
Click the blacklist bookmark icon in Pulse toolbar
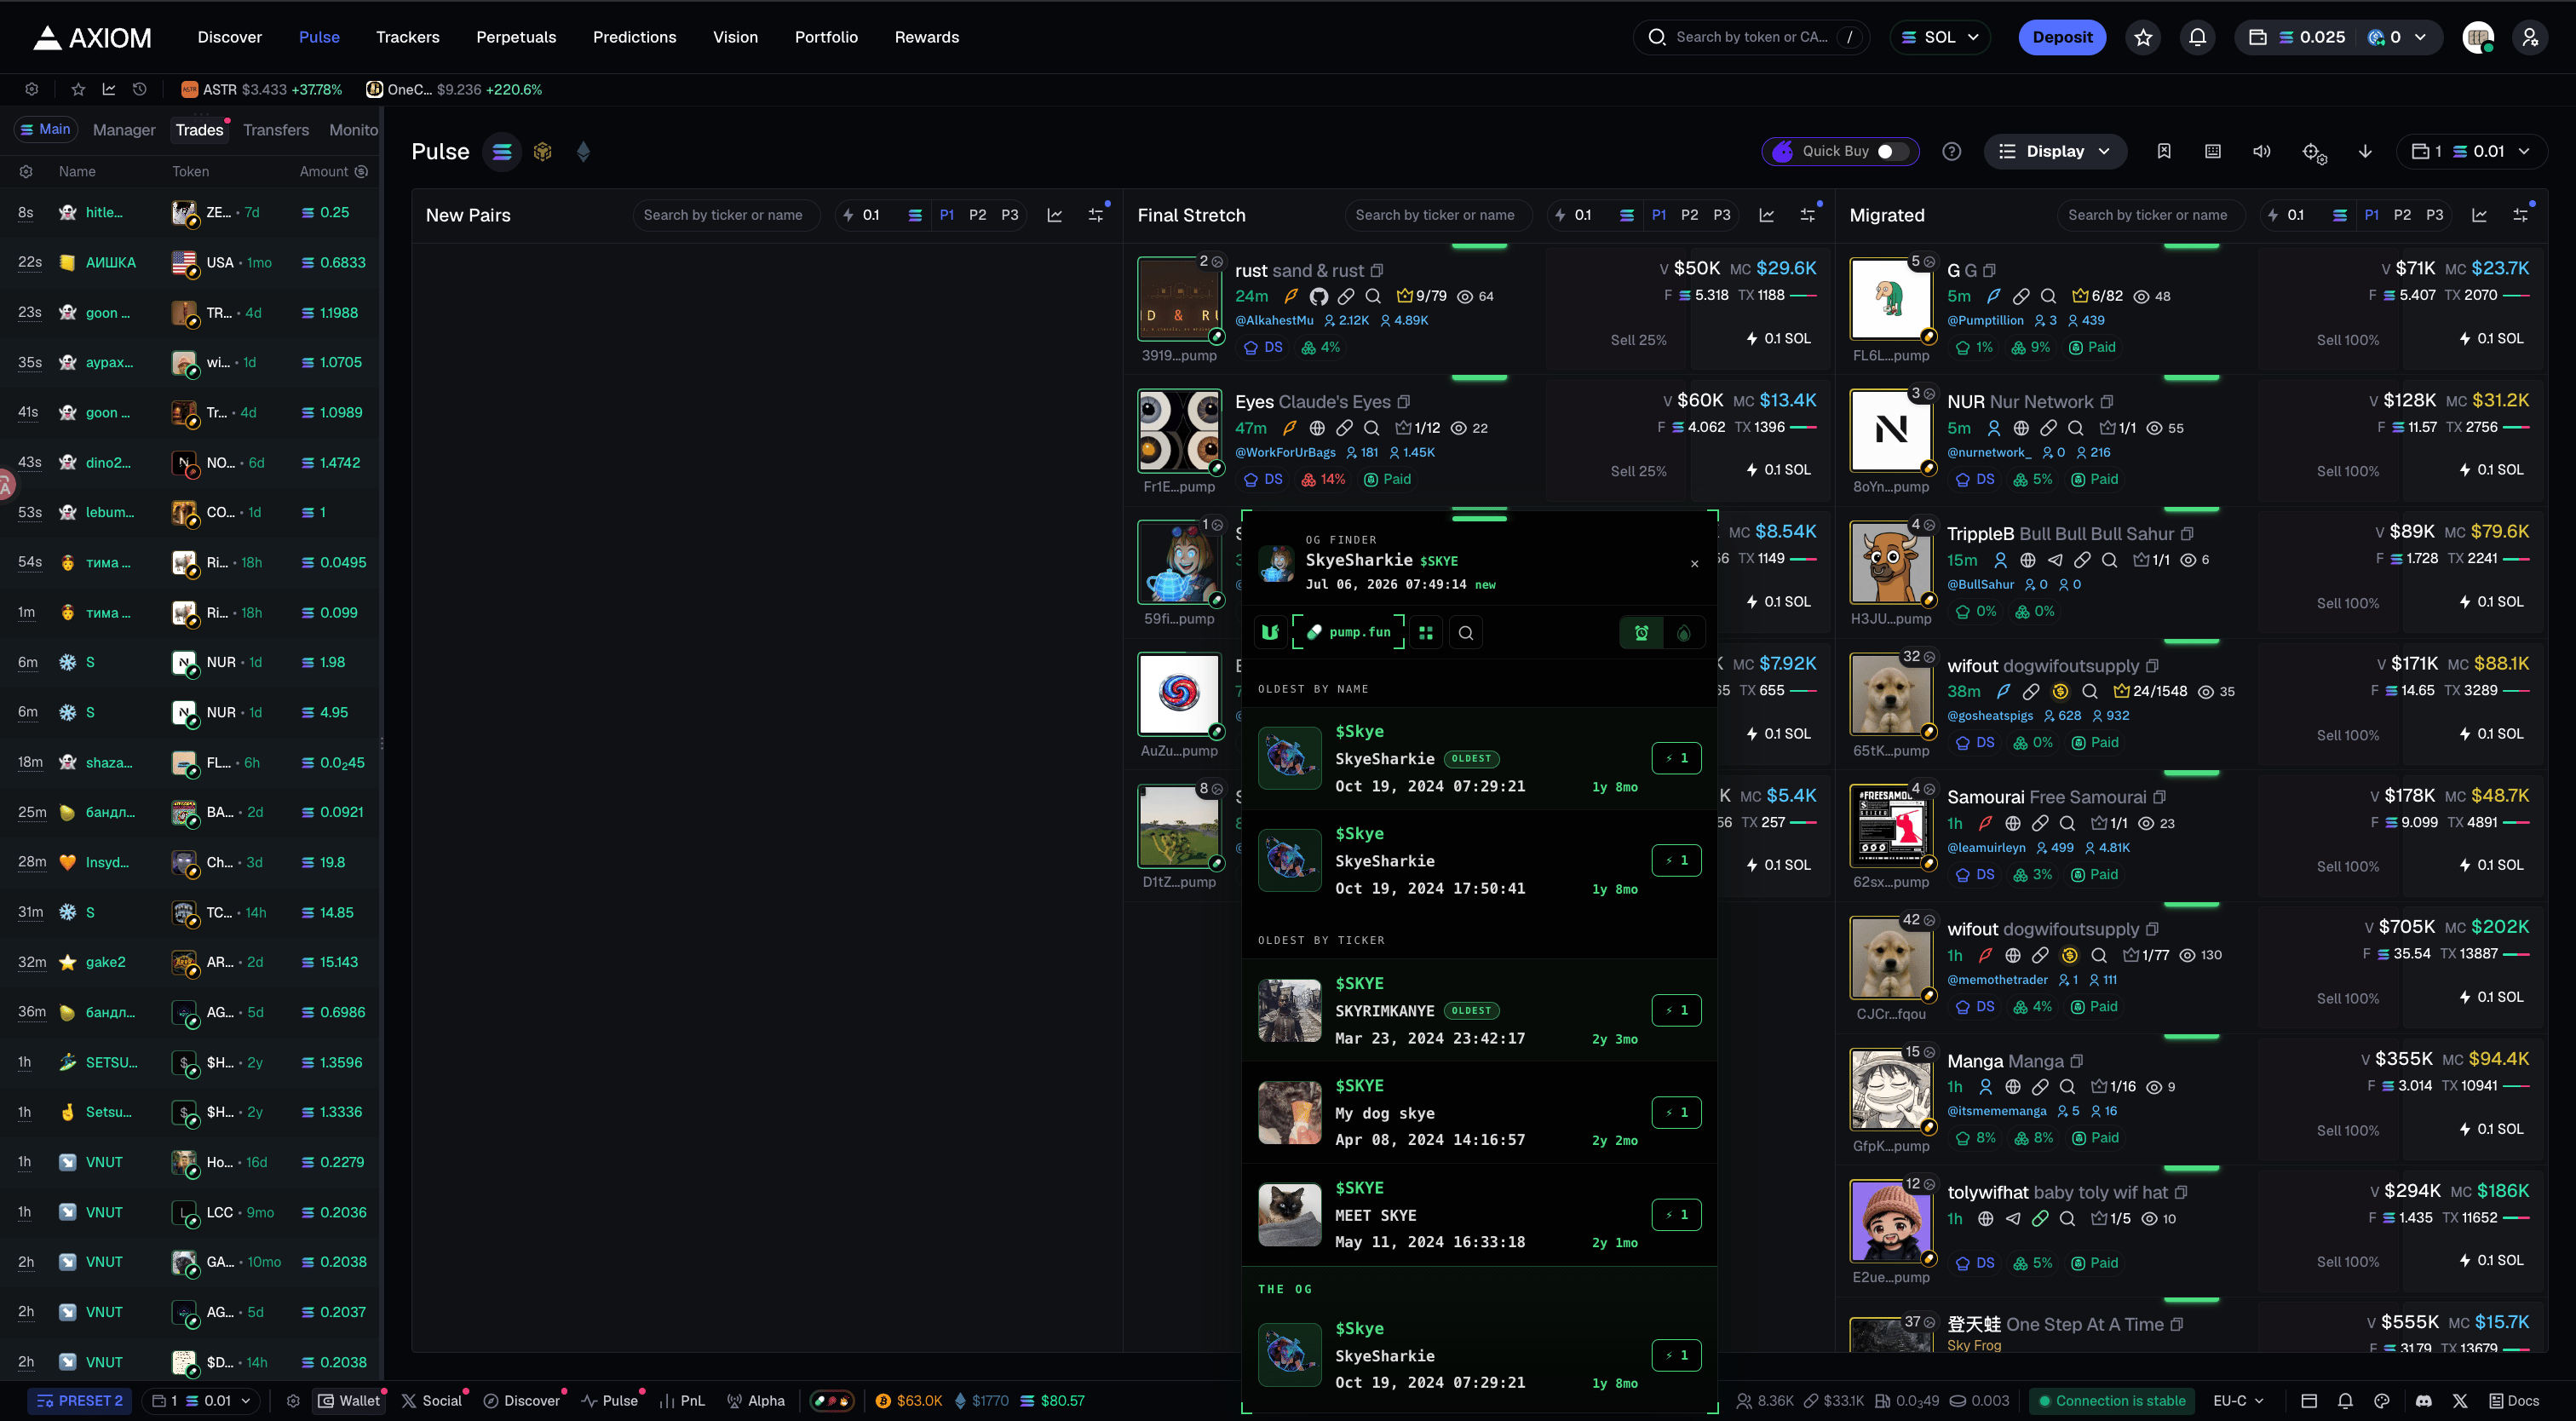point(2164,152)
